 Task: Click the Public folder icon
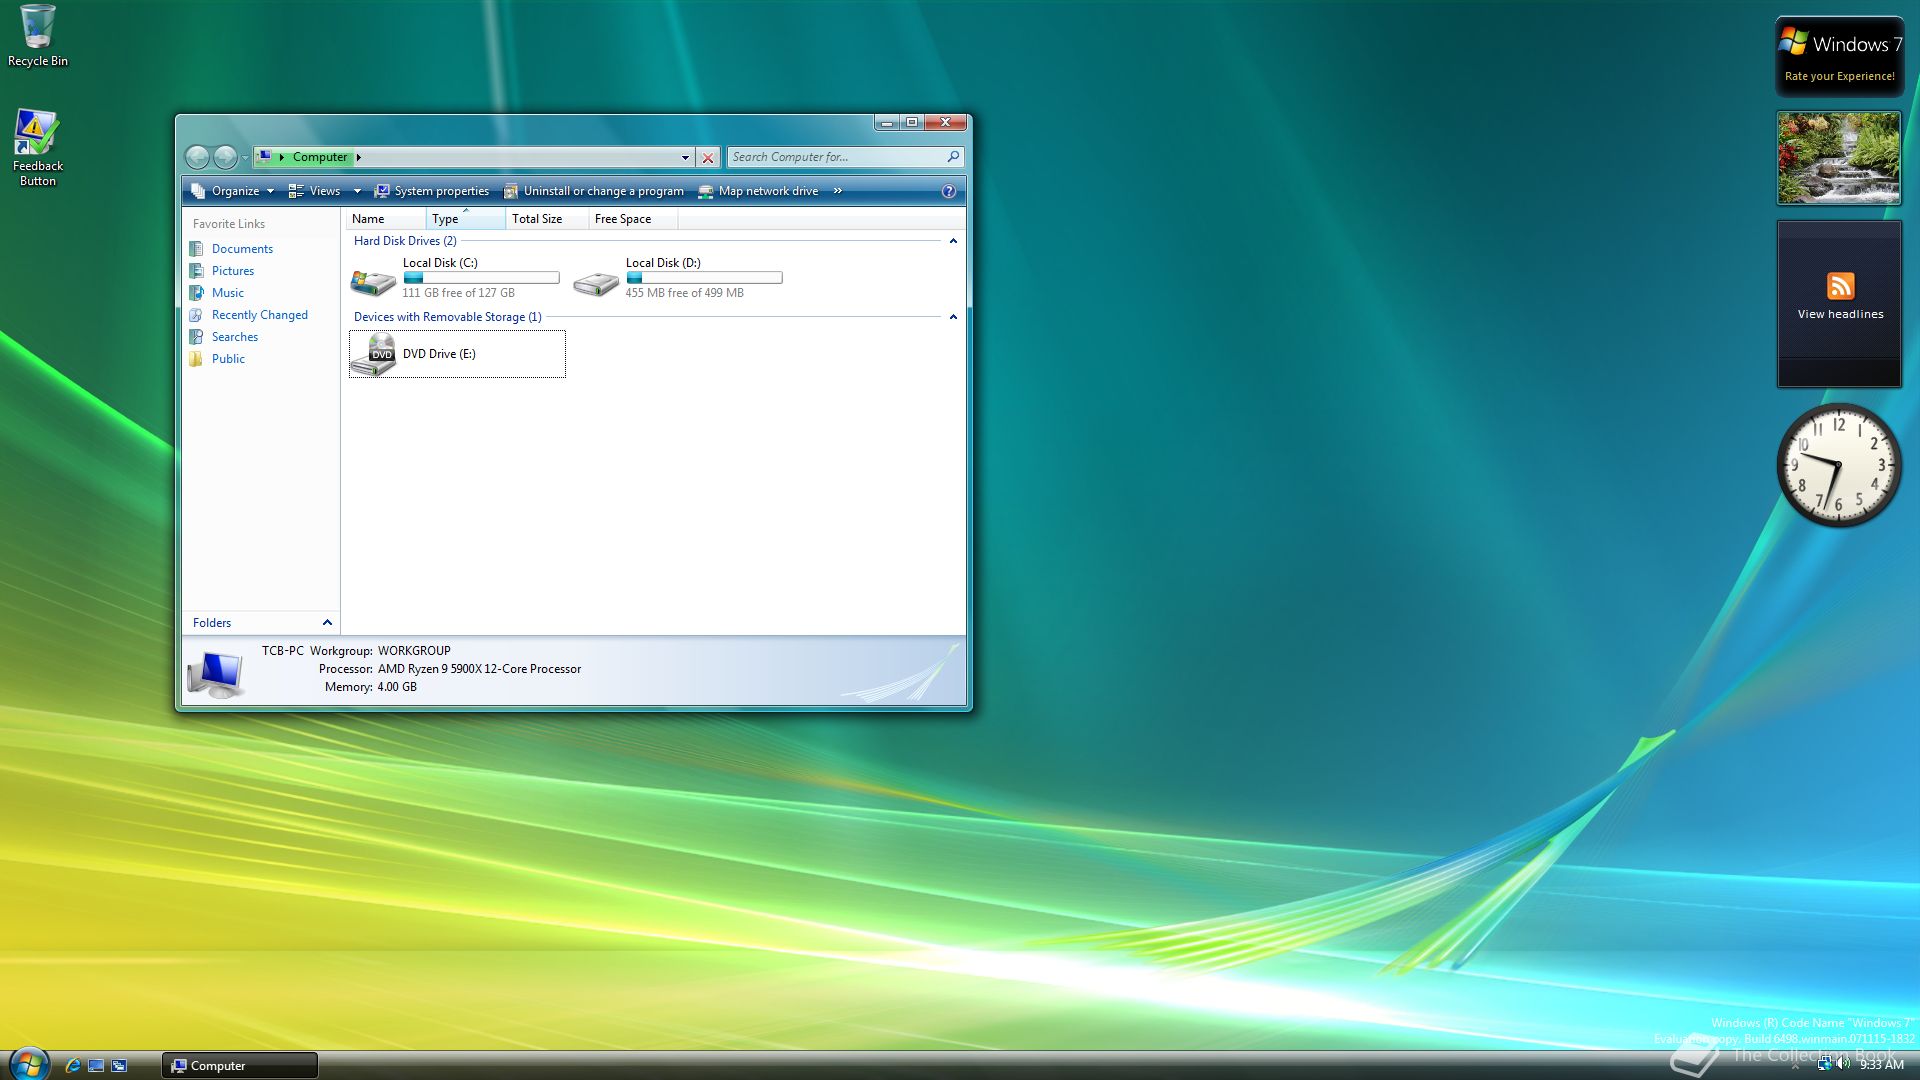point(196,359)
